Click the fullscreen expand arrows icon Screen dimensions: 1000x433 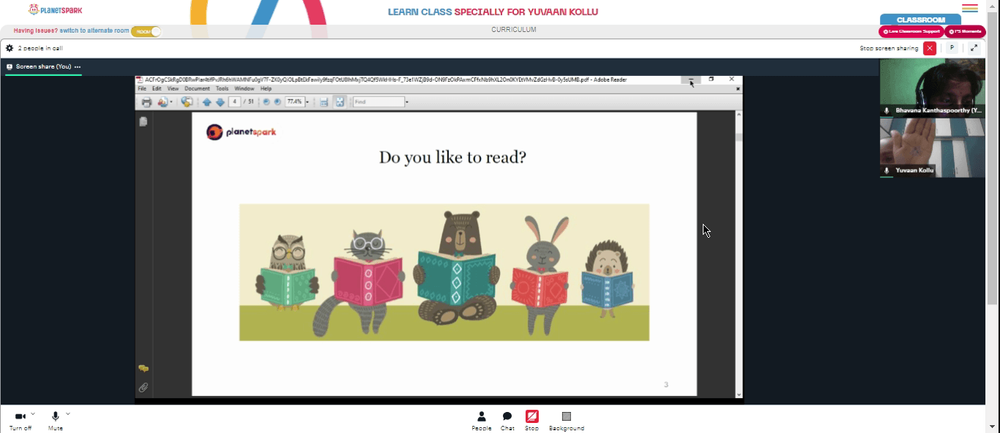973,48
